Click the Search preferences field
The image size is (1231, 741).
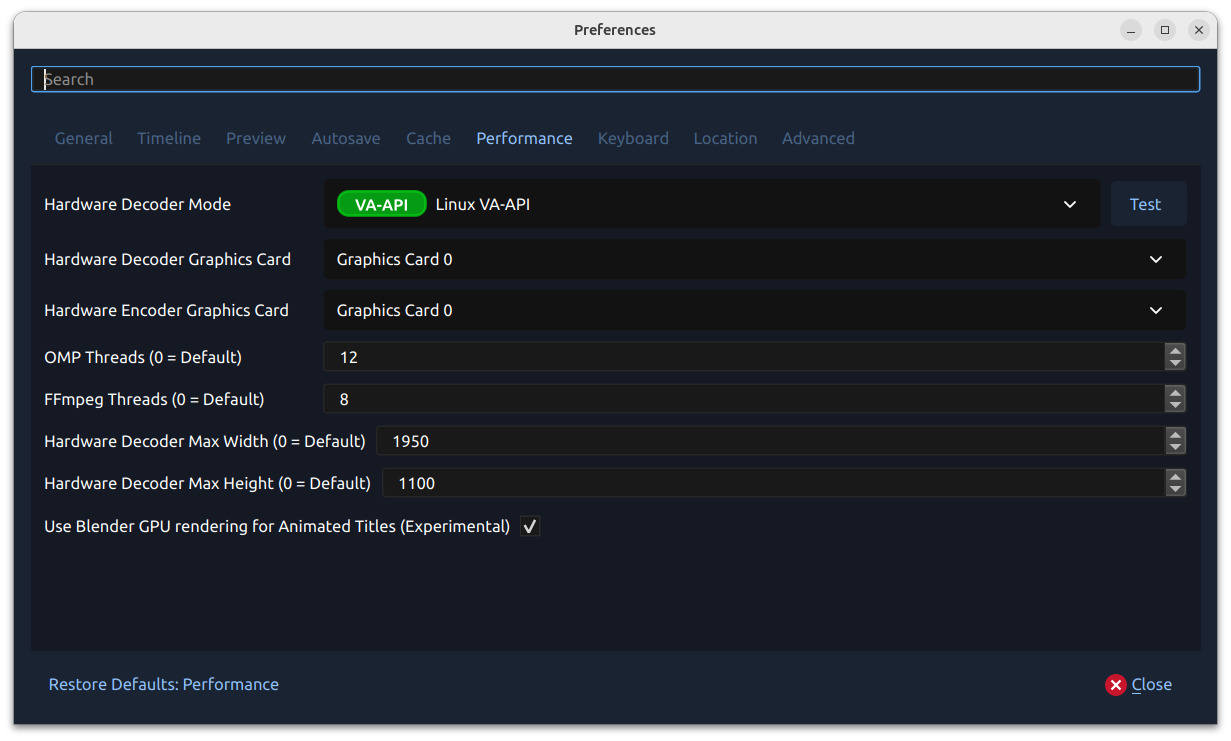coord(615,79)
